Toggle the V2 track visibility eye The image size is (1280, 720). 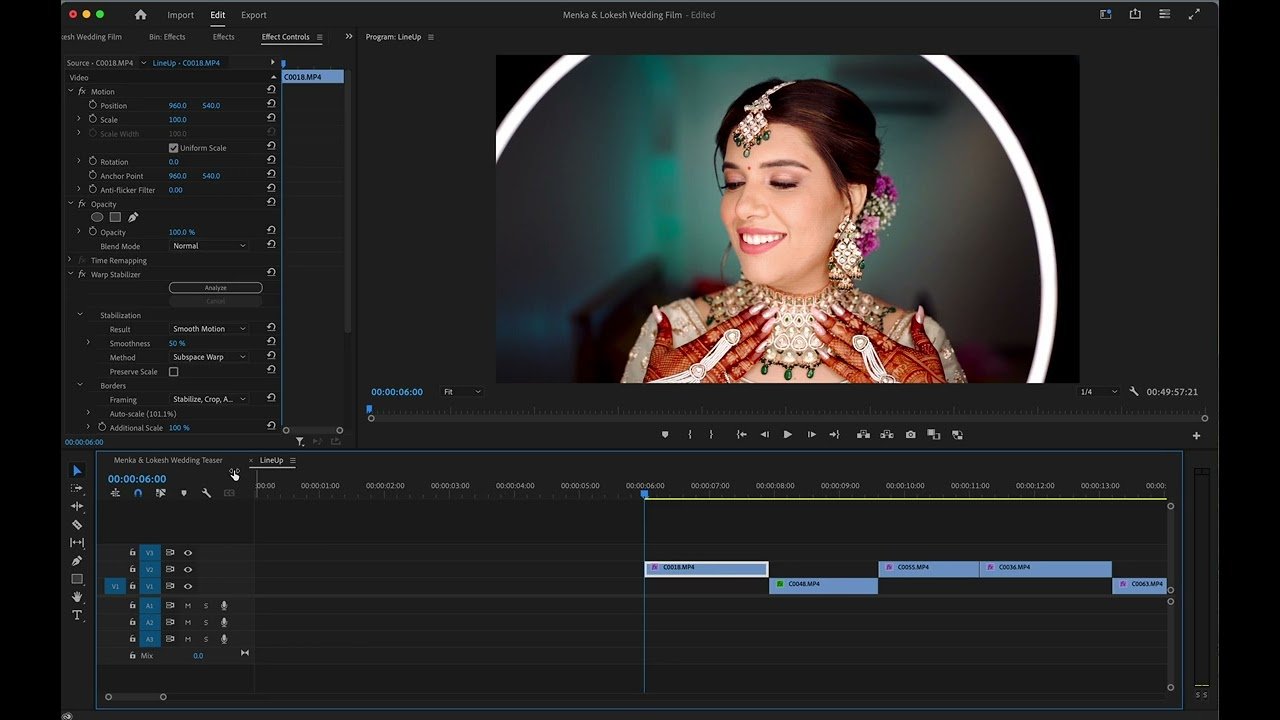click(188, 569)
